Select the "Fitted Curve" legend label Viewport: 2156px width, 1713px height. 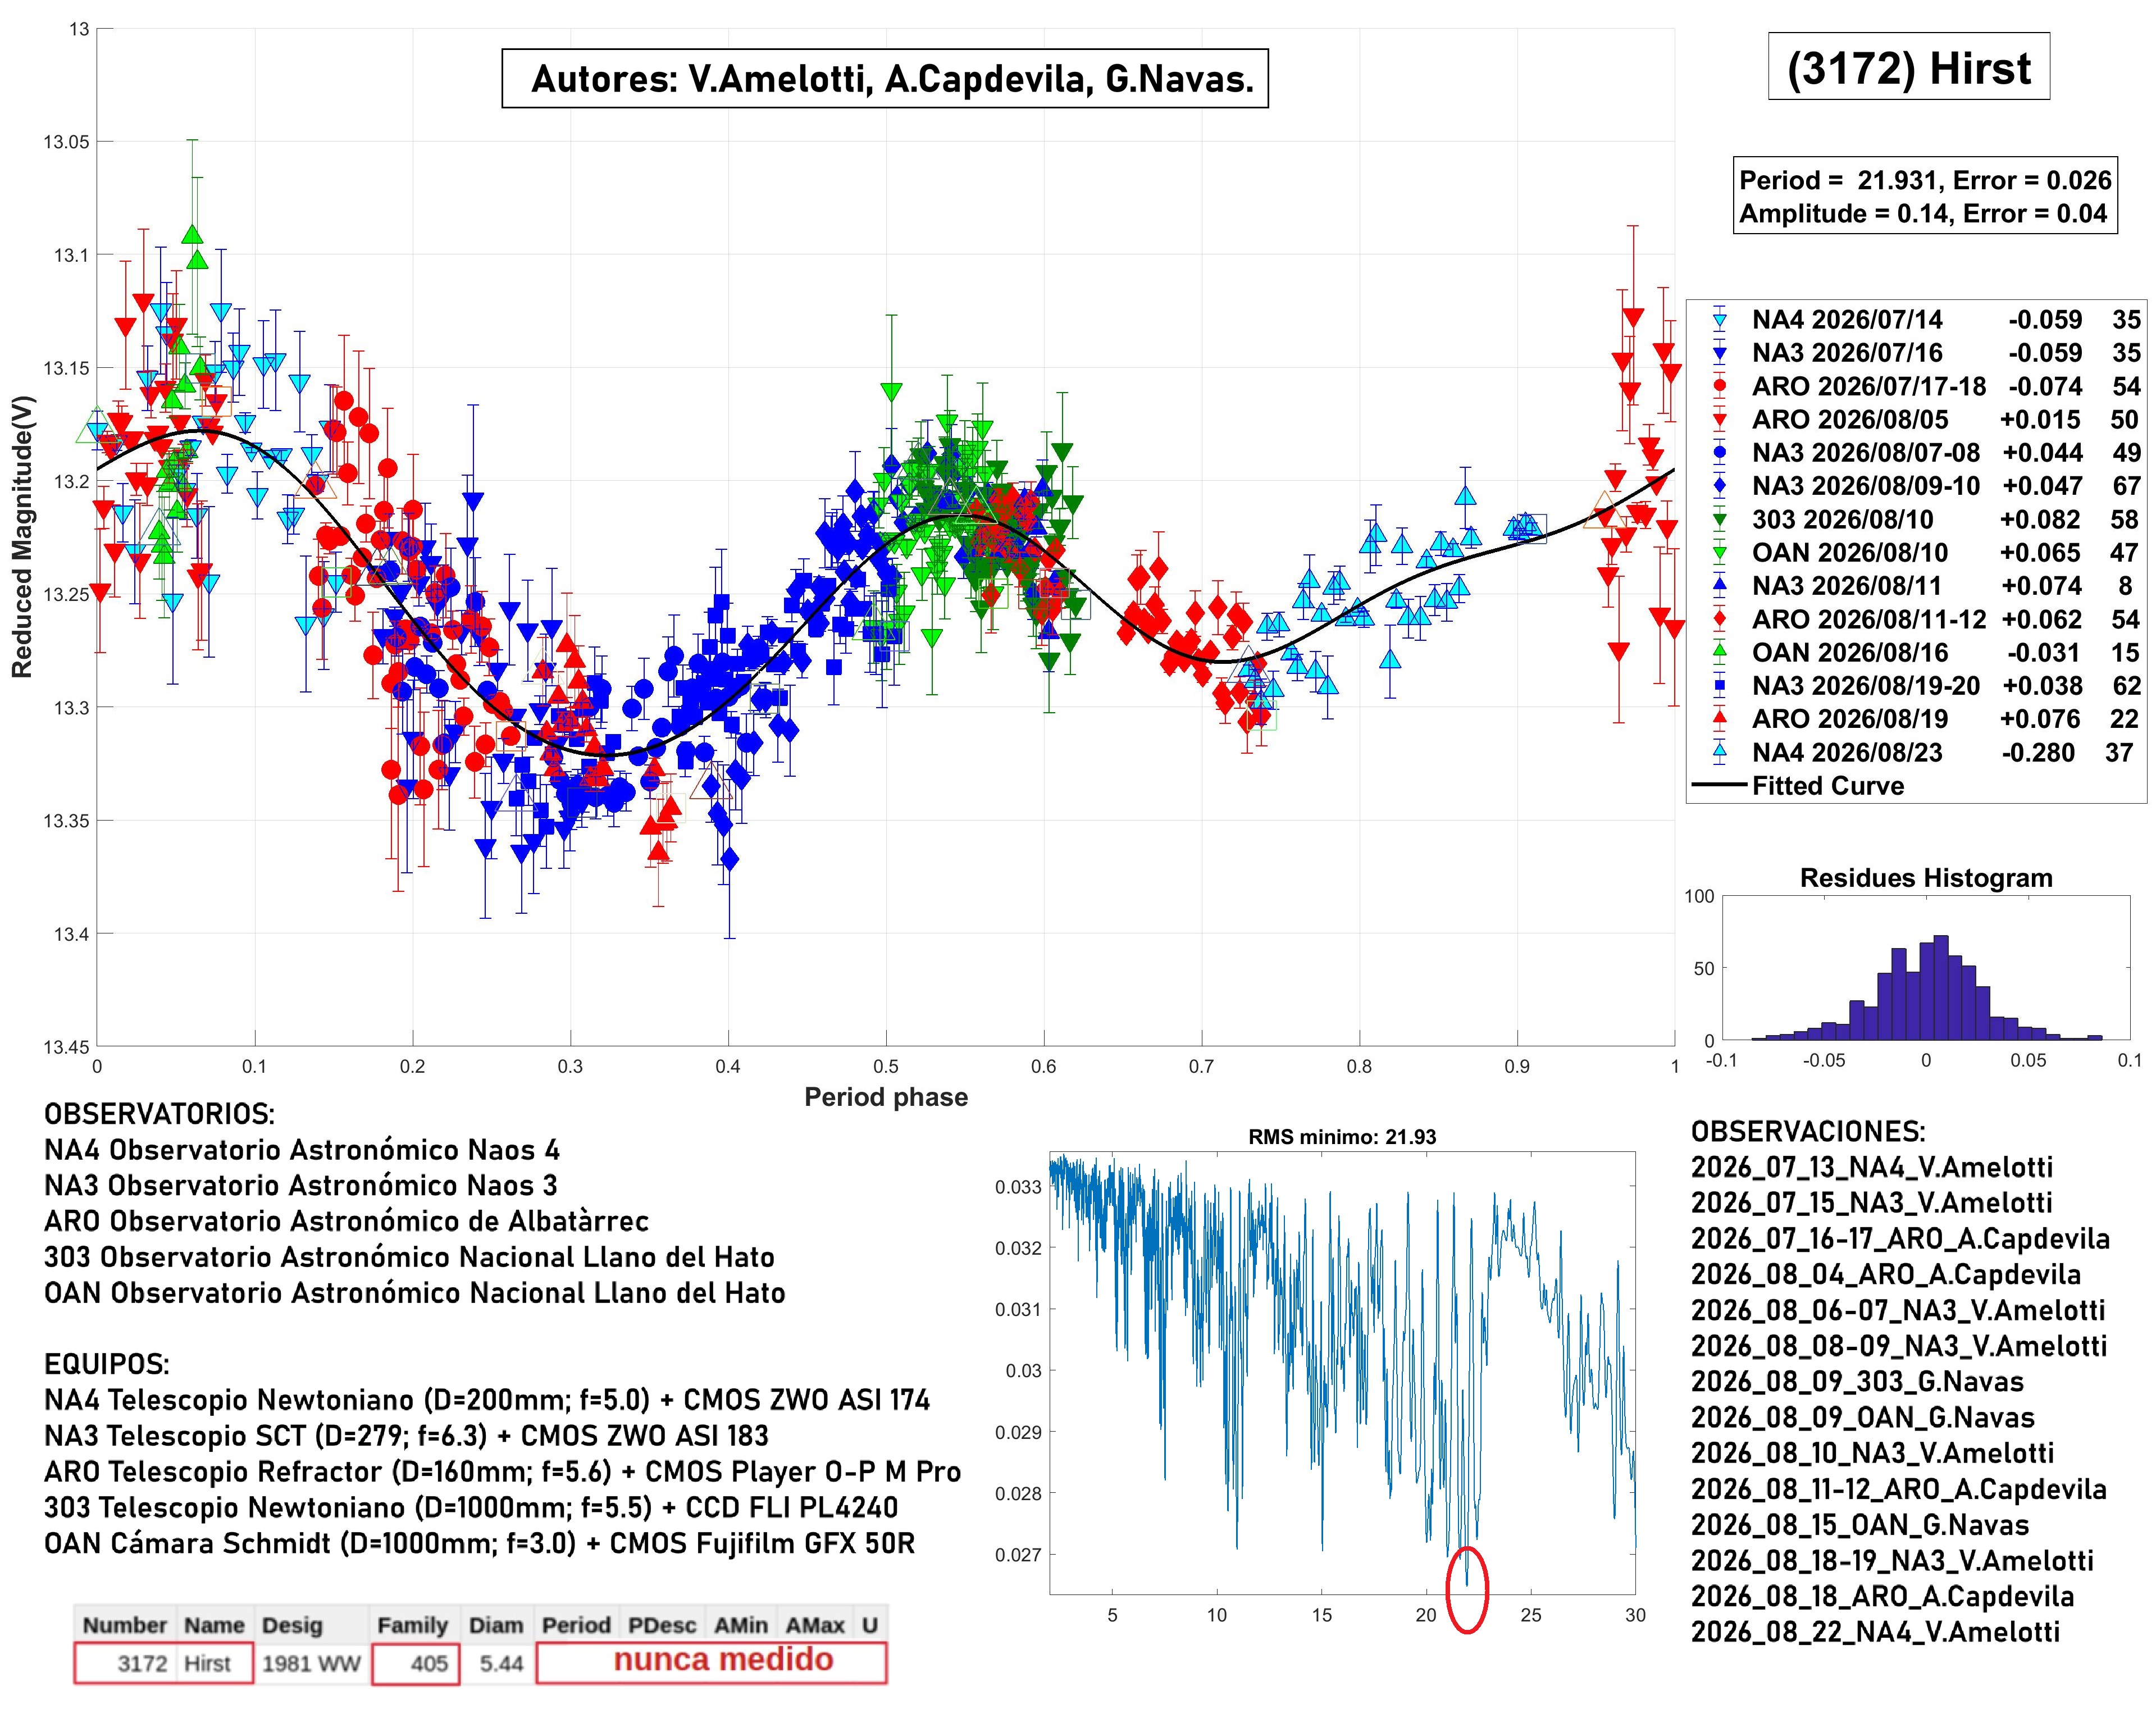(1828, 786)
